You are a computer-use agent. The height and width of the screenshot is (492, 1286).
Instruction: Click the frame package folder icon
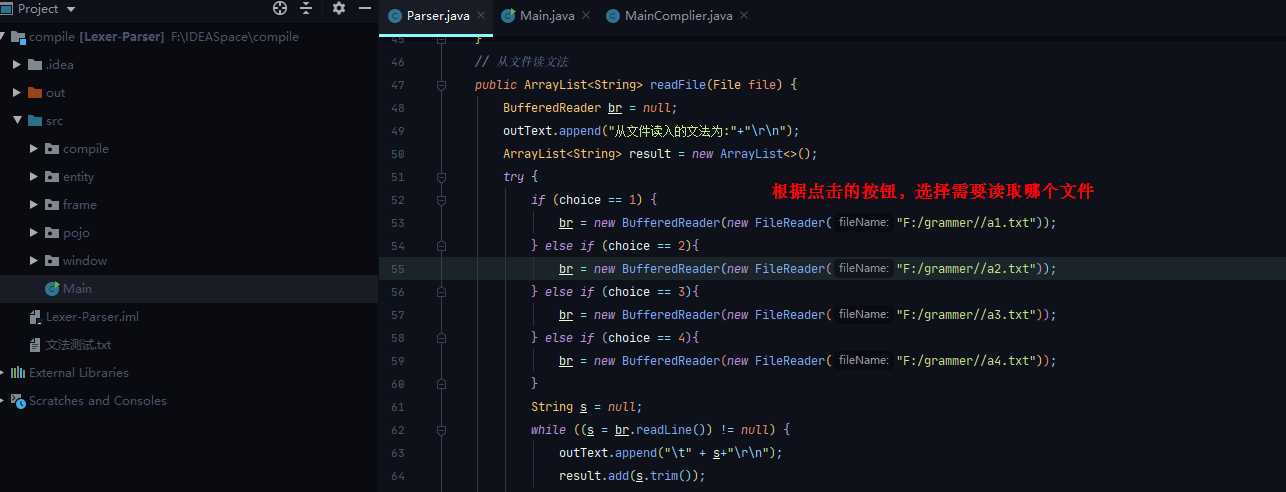52,205
